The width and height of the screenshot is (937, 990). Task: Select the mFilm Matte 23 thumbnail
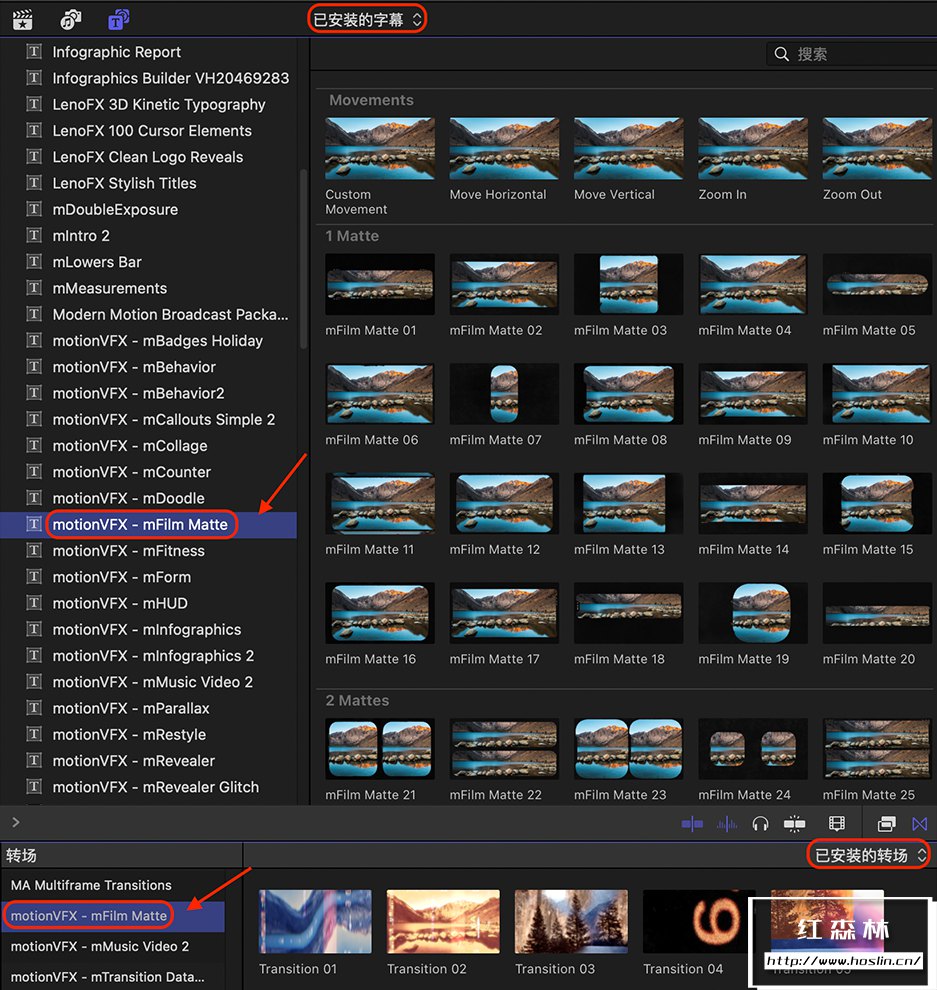point(628,749)
